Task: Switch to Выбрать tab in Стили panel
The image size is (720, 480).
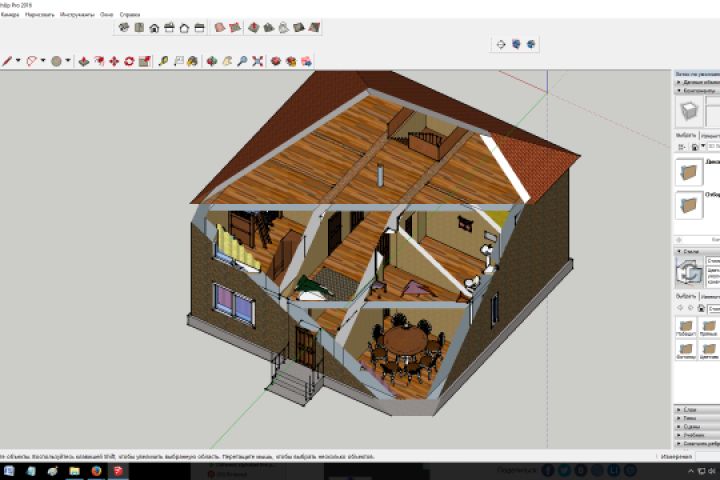Action: coord(686,297)
